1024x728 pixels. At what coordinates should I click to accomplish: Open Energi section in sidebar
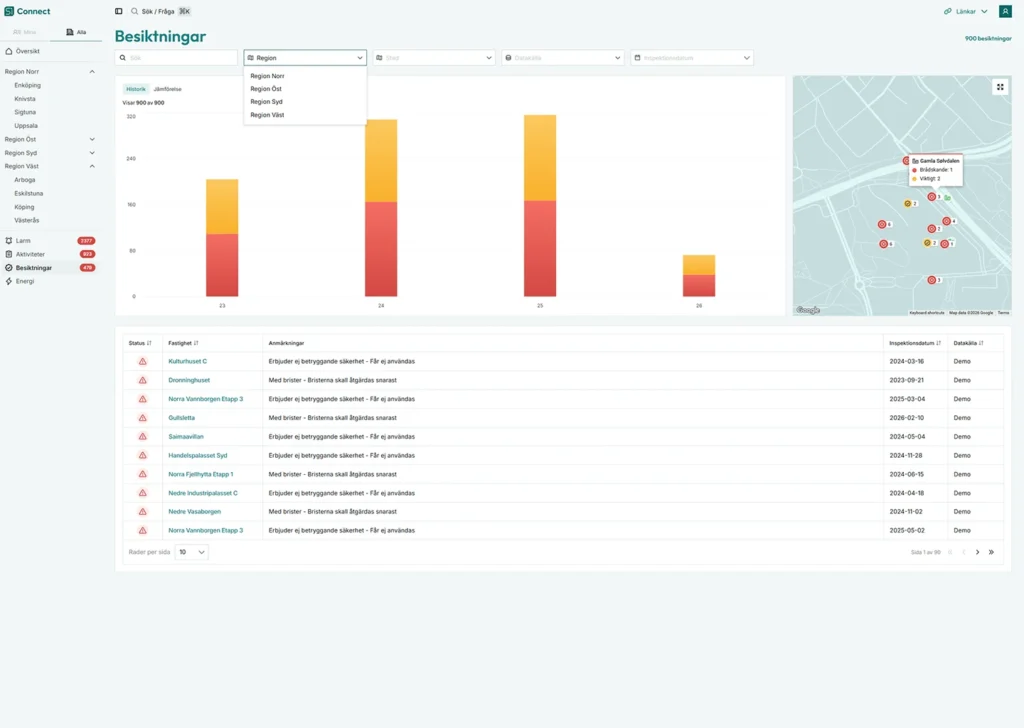click(x=24, y=281)
